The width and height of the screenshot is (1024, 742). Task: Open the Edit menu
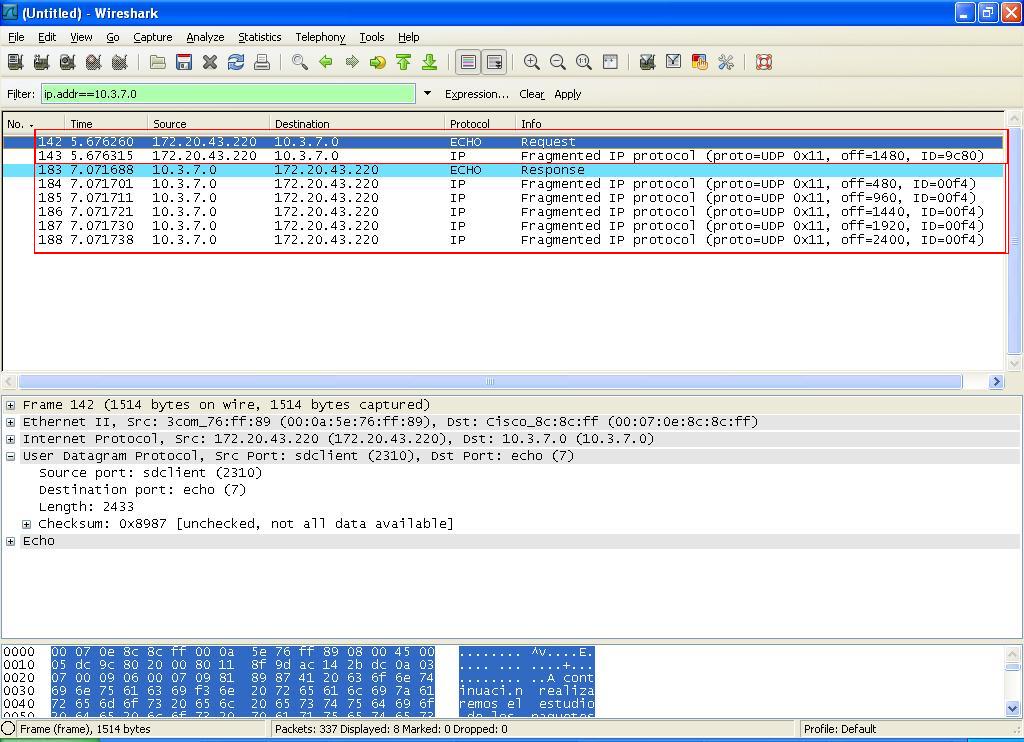[47, 37]
